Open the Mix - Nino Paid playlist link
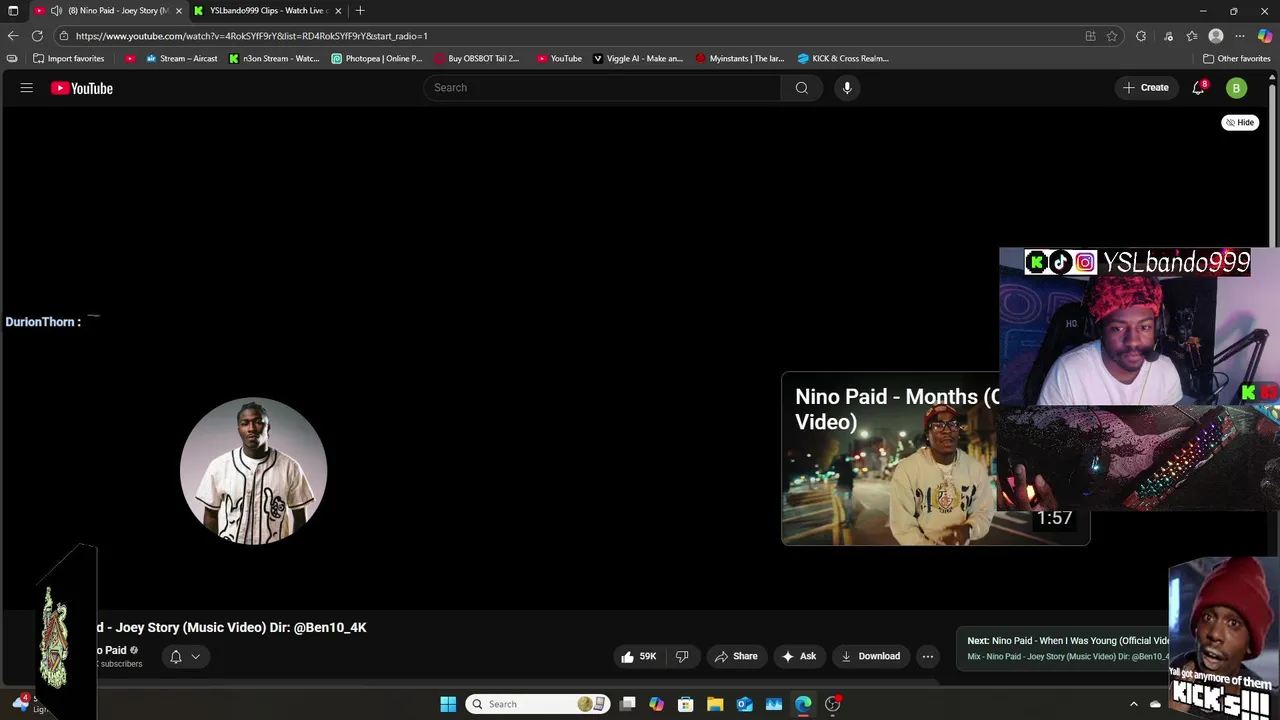The height and width of the screenshot is (720, 1280). click(1068, 657)
